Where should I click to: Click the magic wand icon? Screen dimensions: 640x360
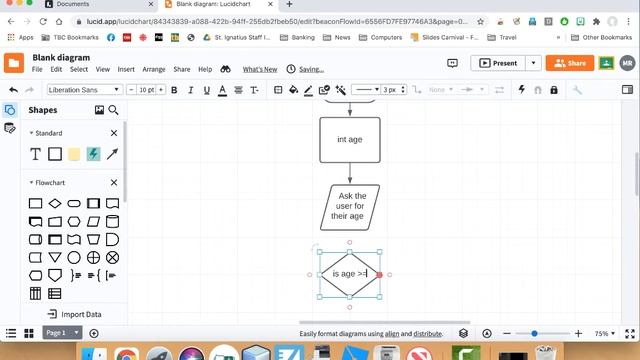click(340, 90)
